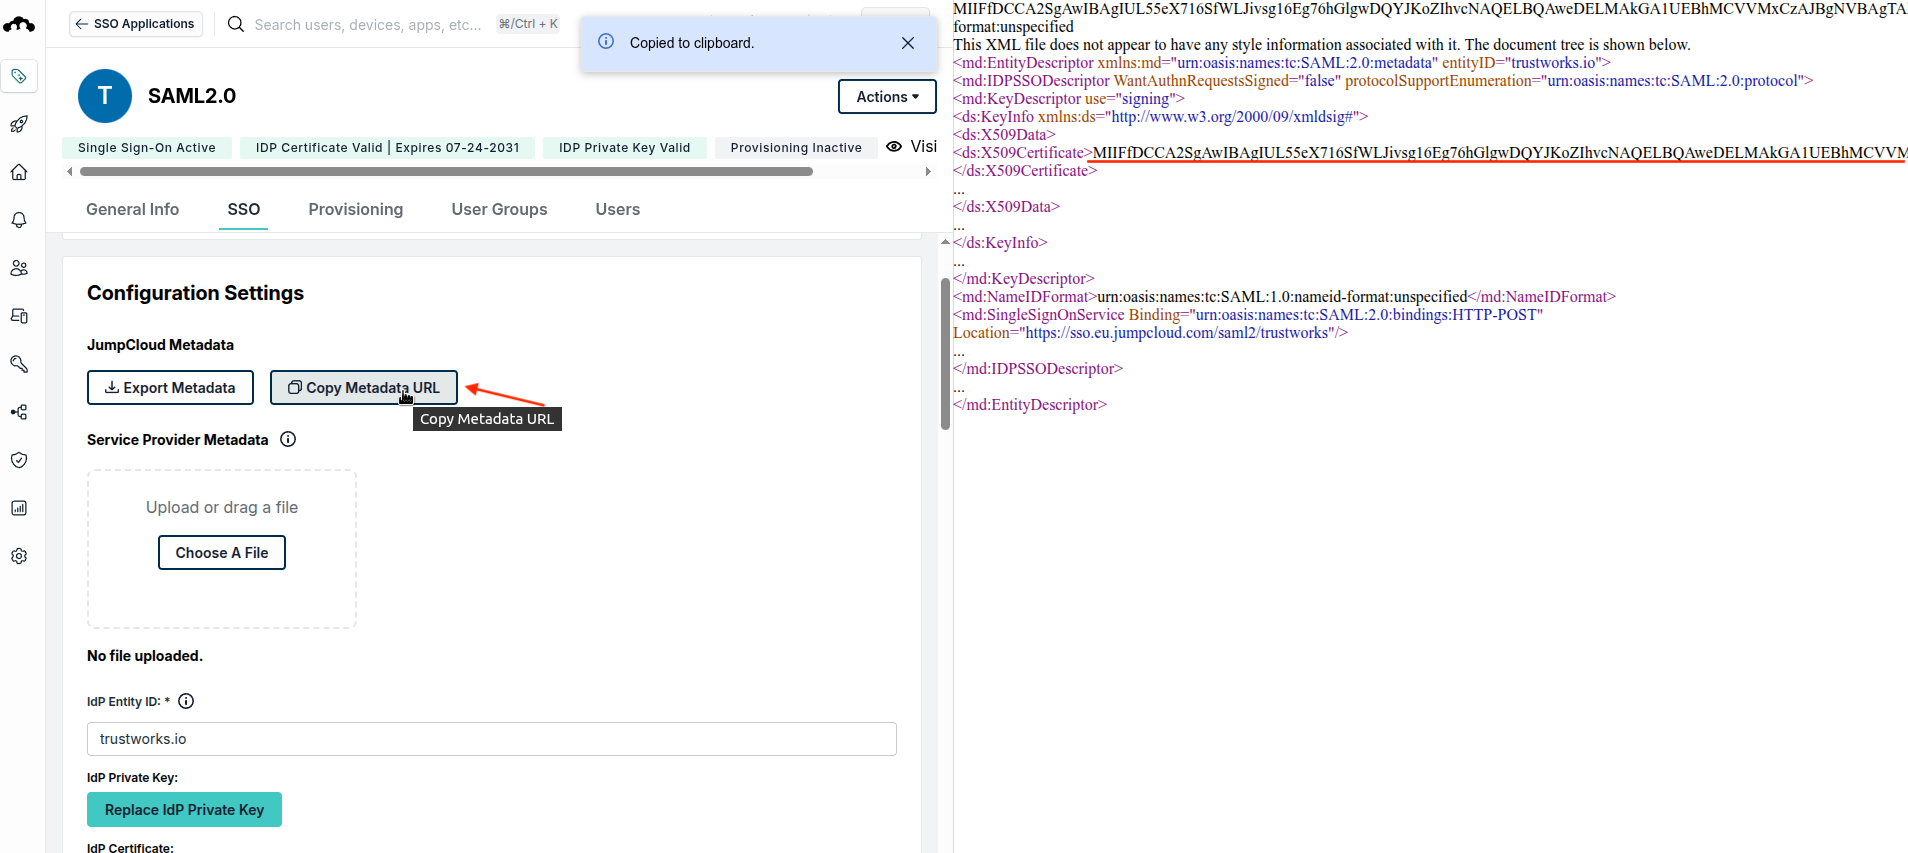The image size is (1908, 853).
Task: Click the md:SingleSignOnService line in the XML
Action: tap(1248, 324)
